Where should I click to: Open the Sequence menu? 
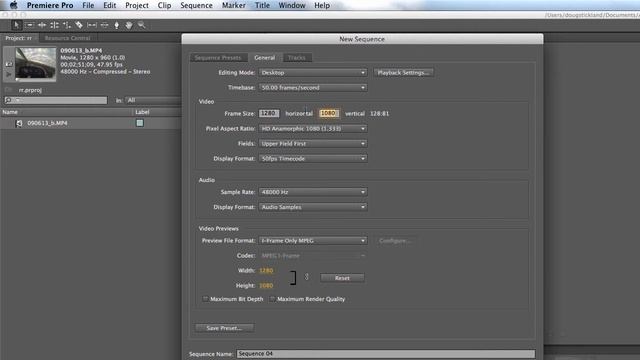click(196, 5)
